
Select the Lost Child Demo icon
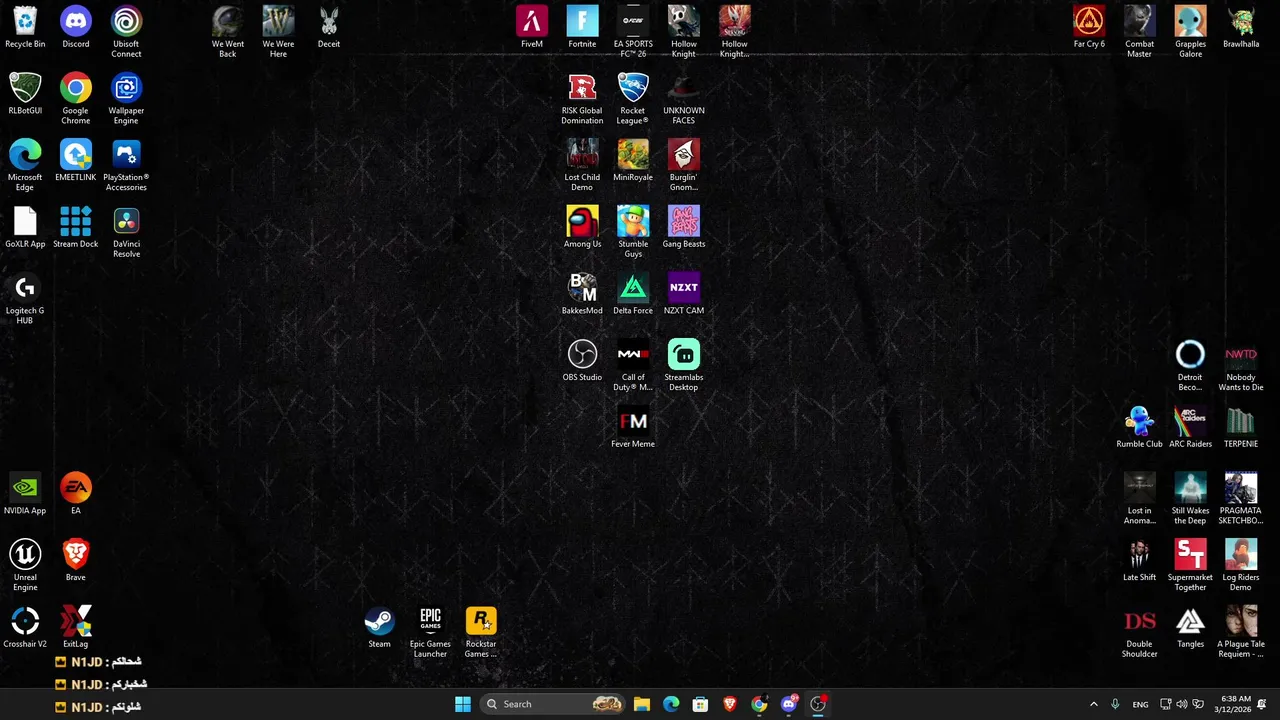[582, 165]
